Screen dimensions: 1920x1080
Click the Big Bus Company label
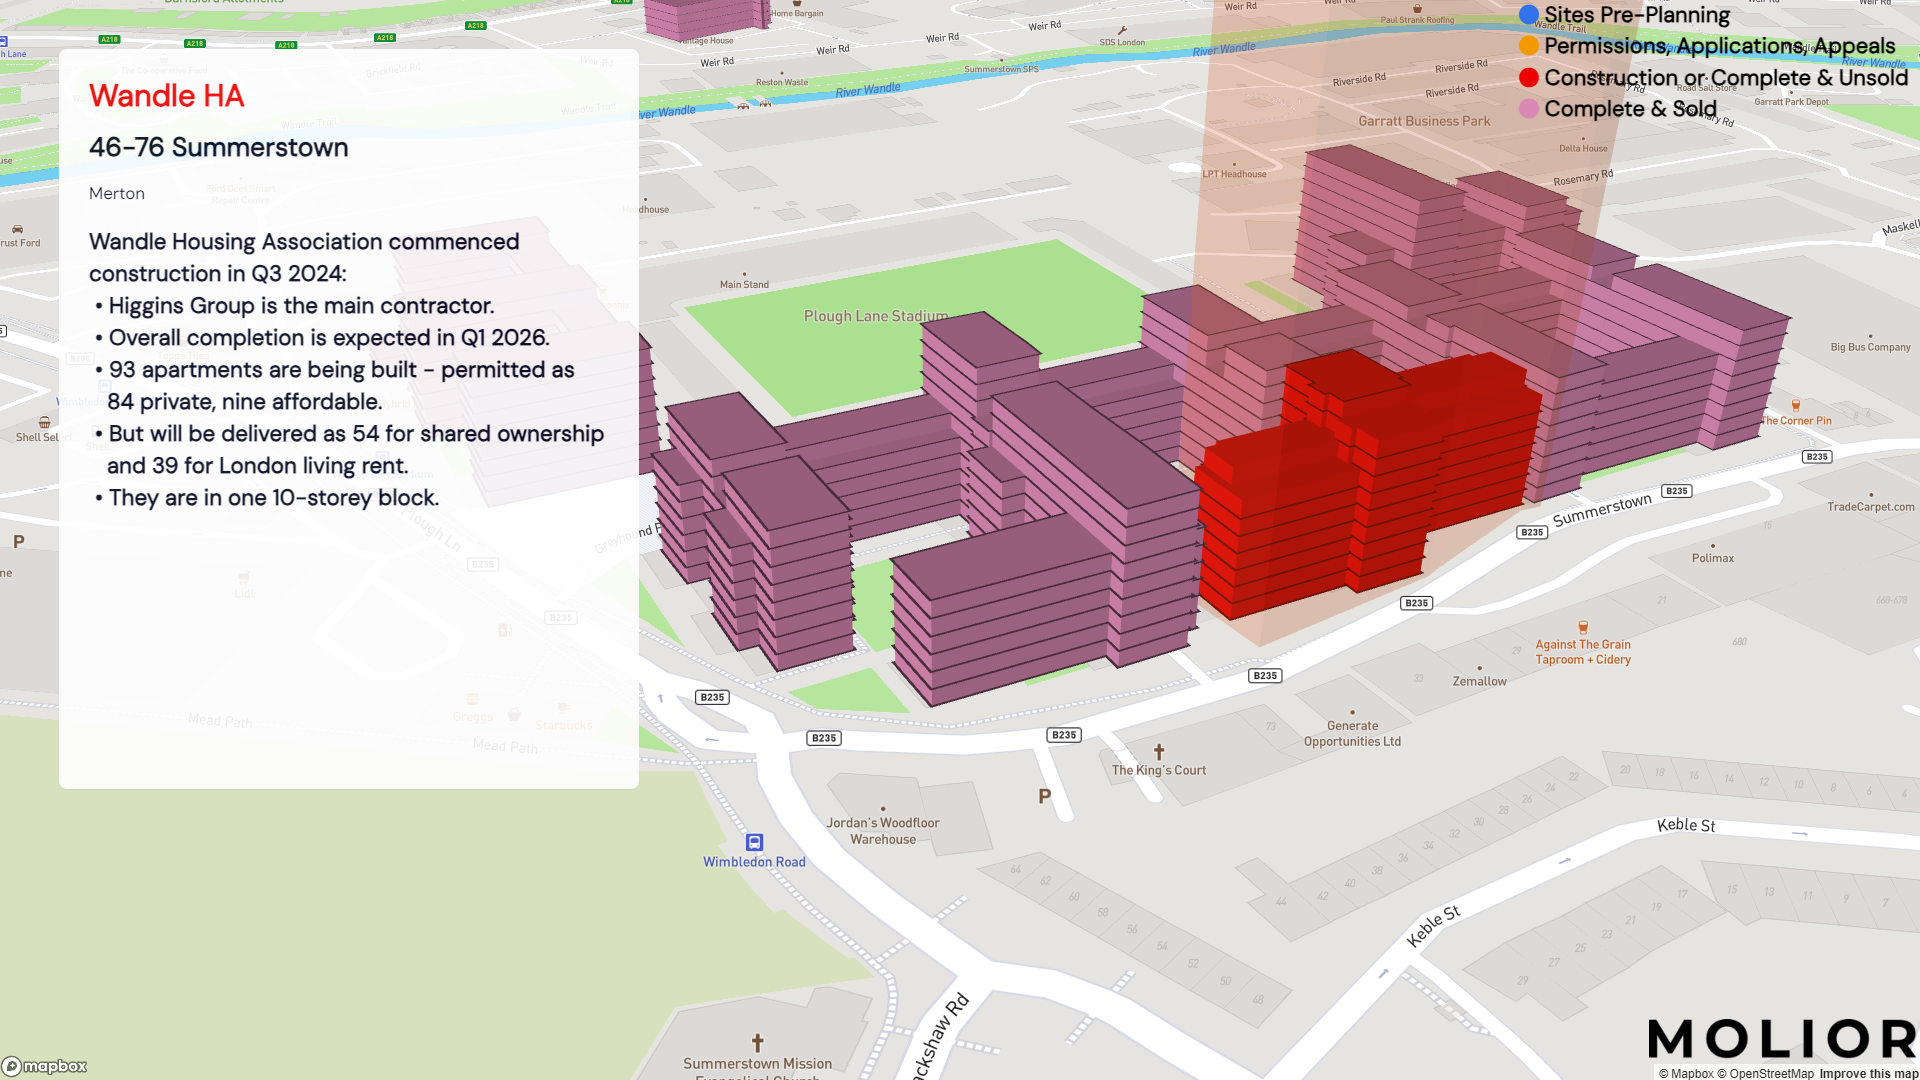[1870, 347]
